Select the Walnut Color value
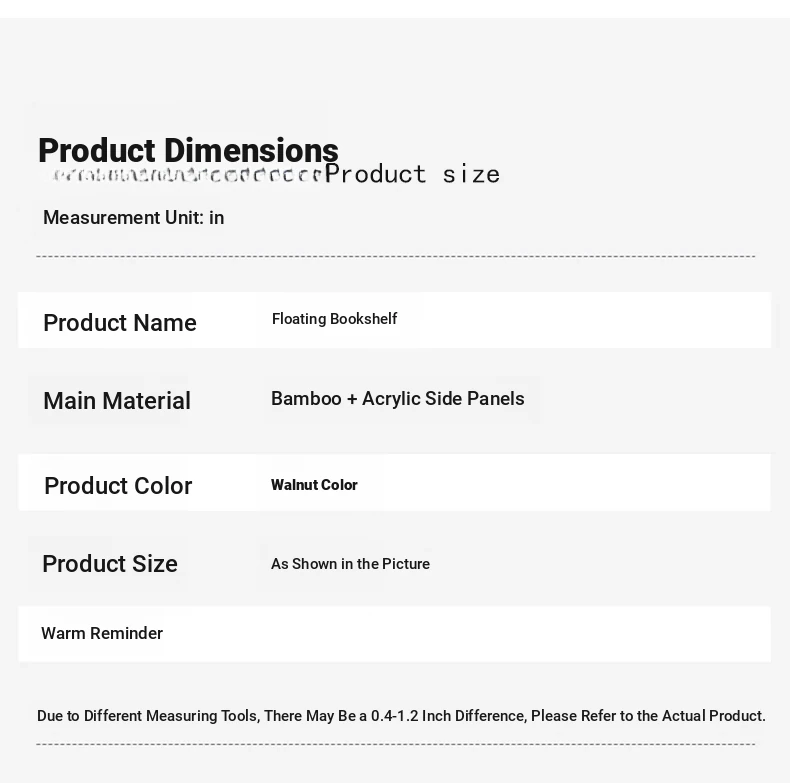The image size is (790, 783). click(x=314, y=485)
